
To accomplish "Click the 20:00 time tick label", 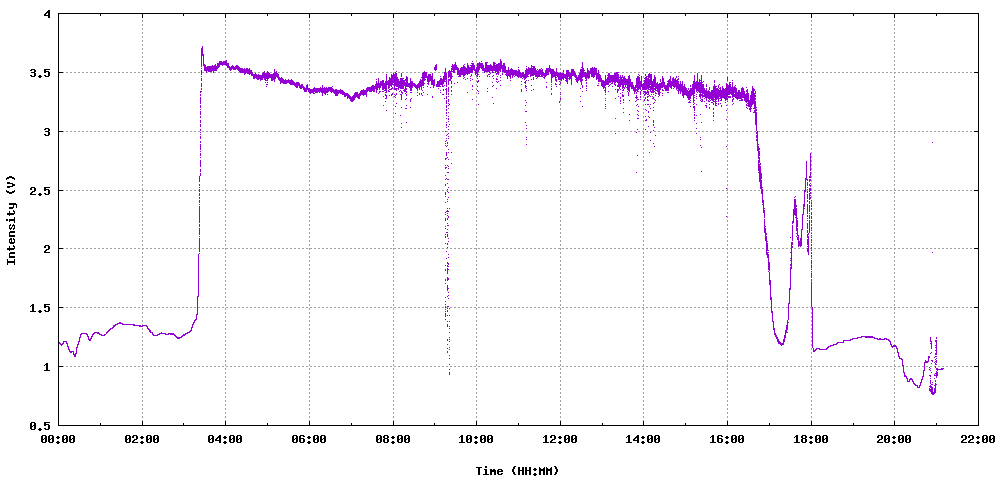I will (x=894, y=439).
